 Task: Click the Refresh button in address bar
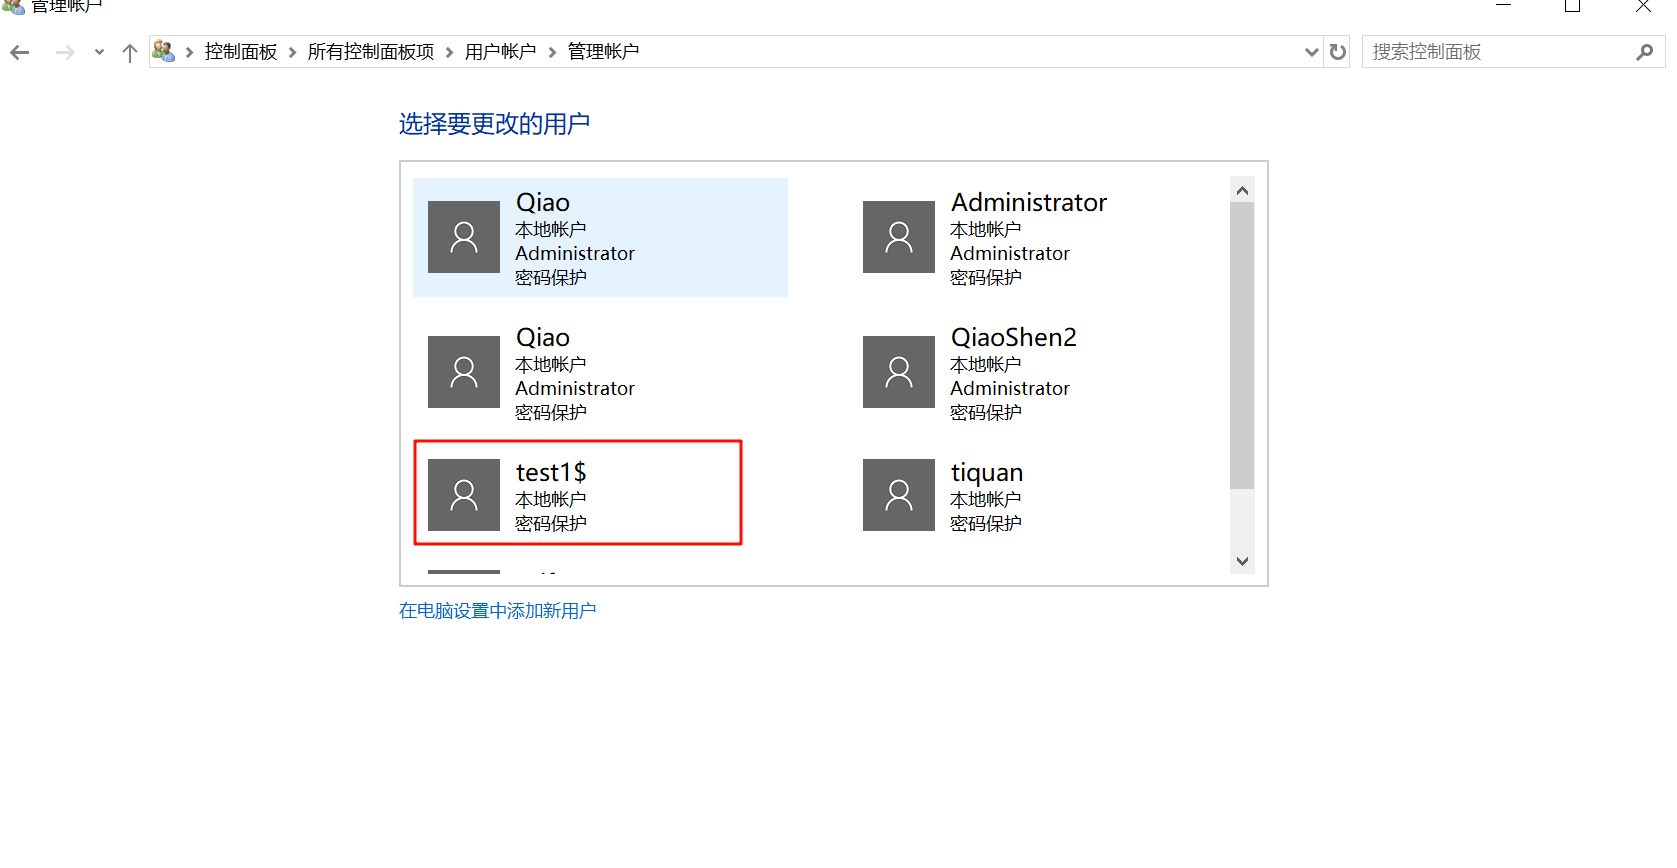point(1338,52)
